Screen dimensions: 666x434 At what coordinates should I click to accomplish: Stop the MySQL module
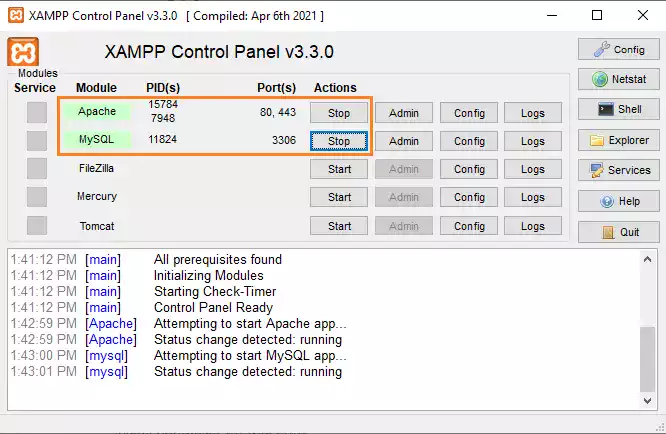tap(339, 141)
